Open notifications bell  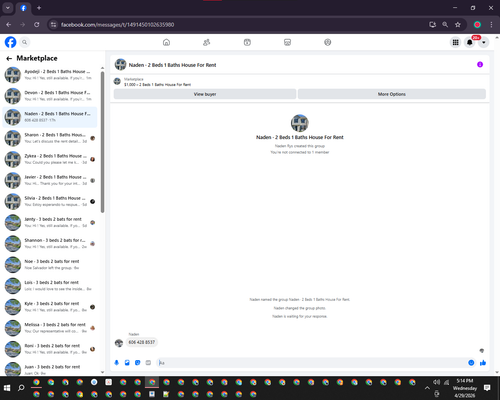[470, 42]
